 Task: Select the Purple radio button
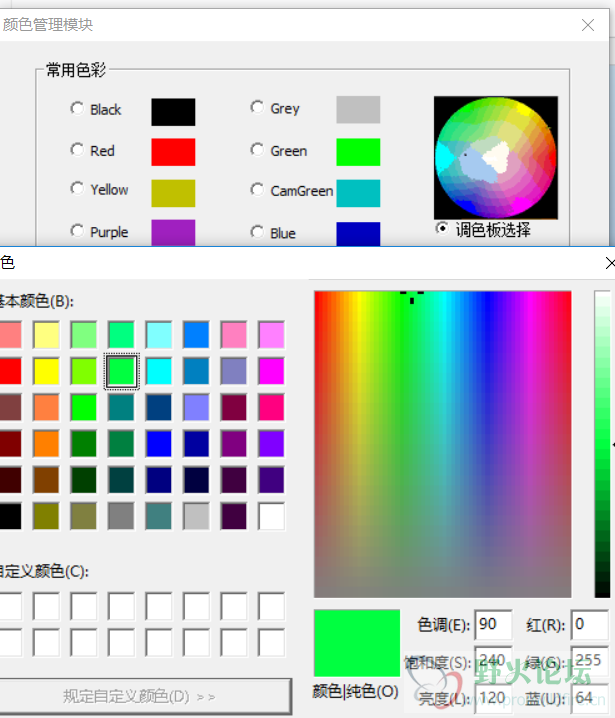tap(77, 231)
